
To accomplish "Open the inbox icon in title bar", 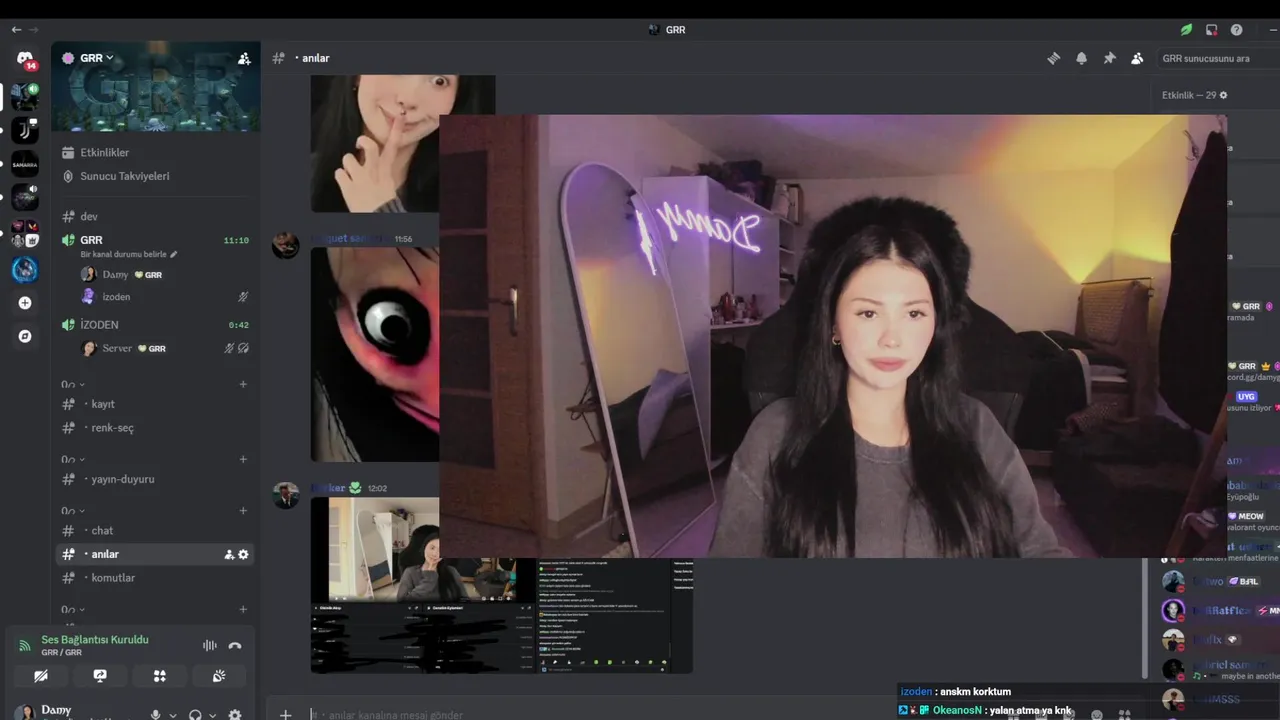I will [x=1211, y=30].
